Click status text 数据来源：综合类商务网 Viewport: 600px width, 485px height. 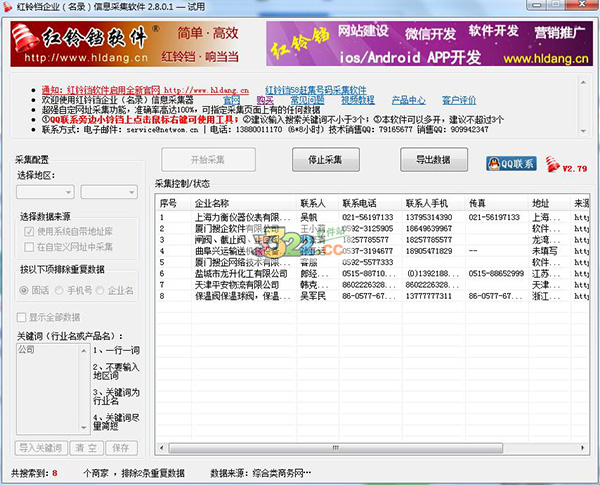pos(261,473)
